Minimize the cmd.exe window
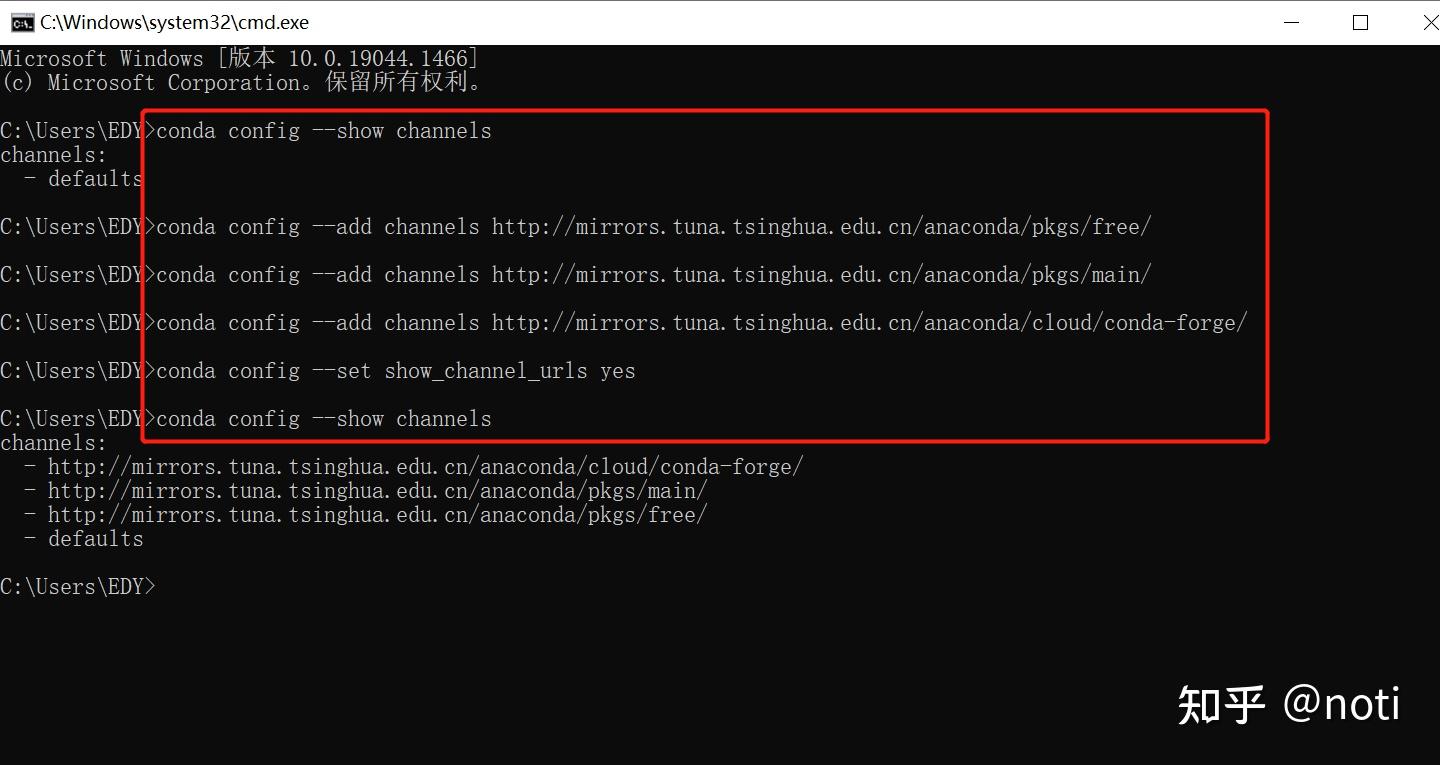Screen dimensions: 1440x765 click(1291, 22)
